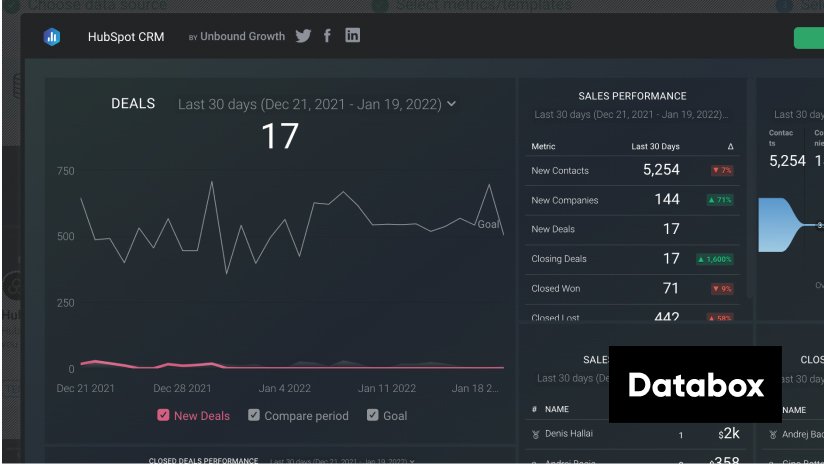The image size is (824, 464).
Task: Click the Goal label on chart
Action: 488,224
